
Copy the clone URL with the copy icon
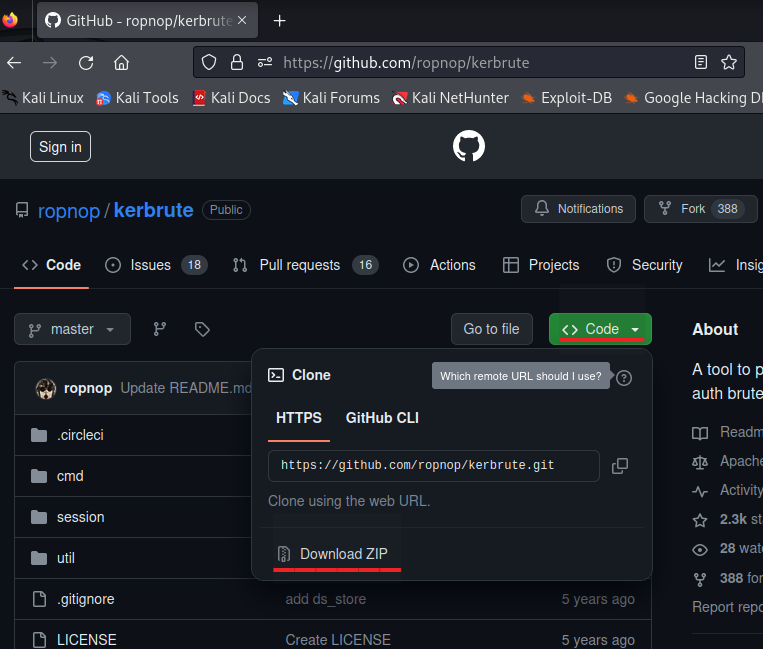click(x=619, y=466)
